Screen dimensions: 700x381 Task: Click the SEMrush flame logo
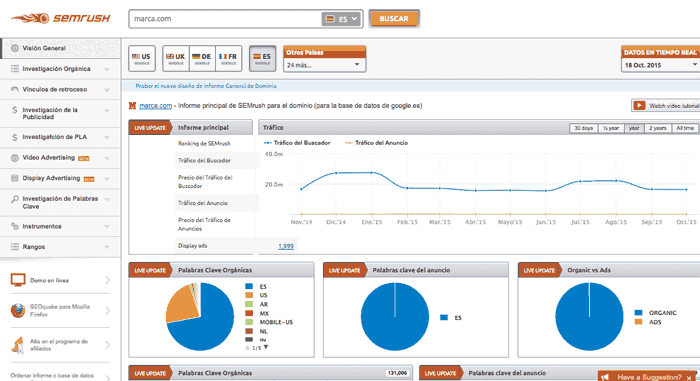click(30, 18)
